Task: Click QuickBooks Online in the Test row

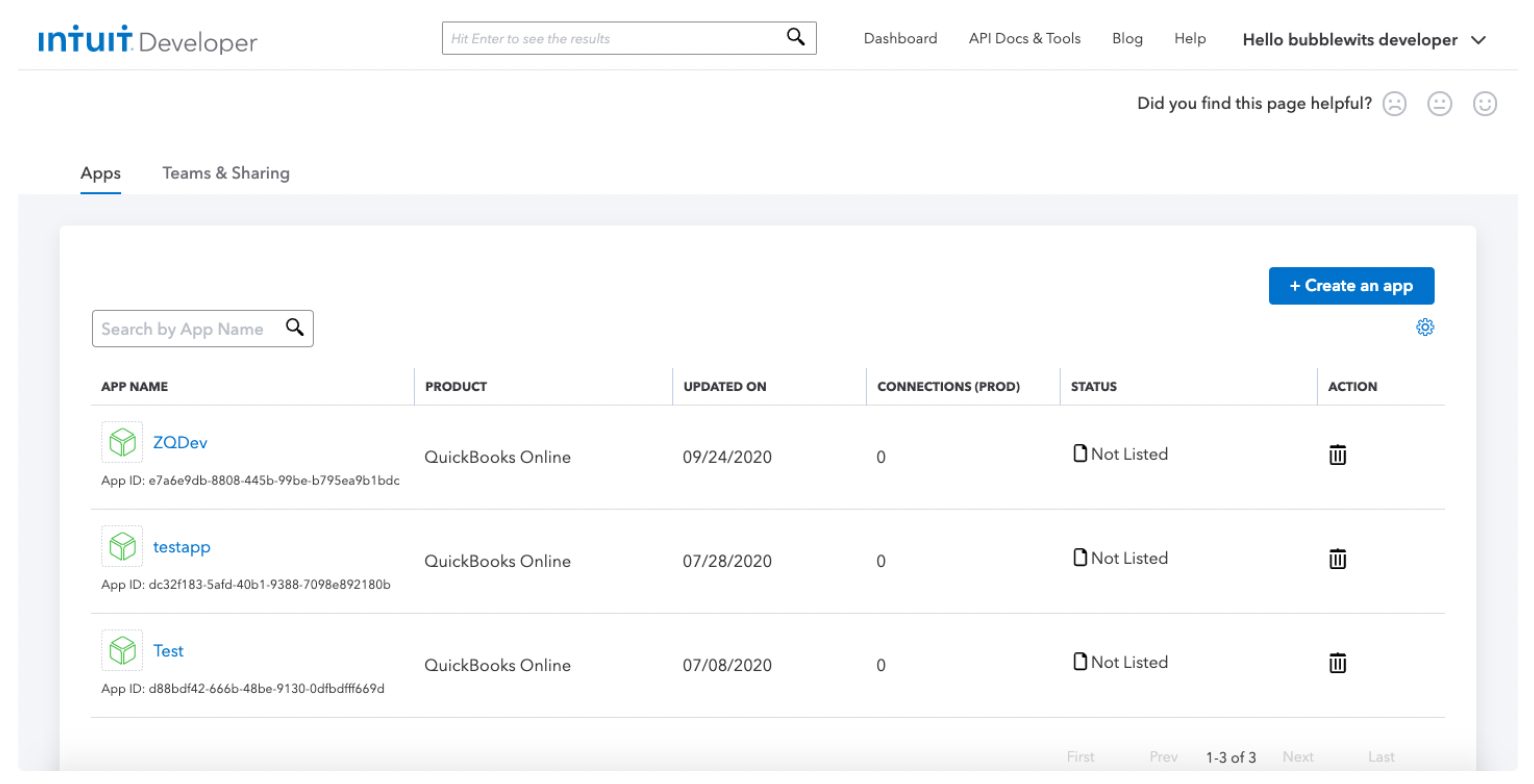Action: 497,665
